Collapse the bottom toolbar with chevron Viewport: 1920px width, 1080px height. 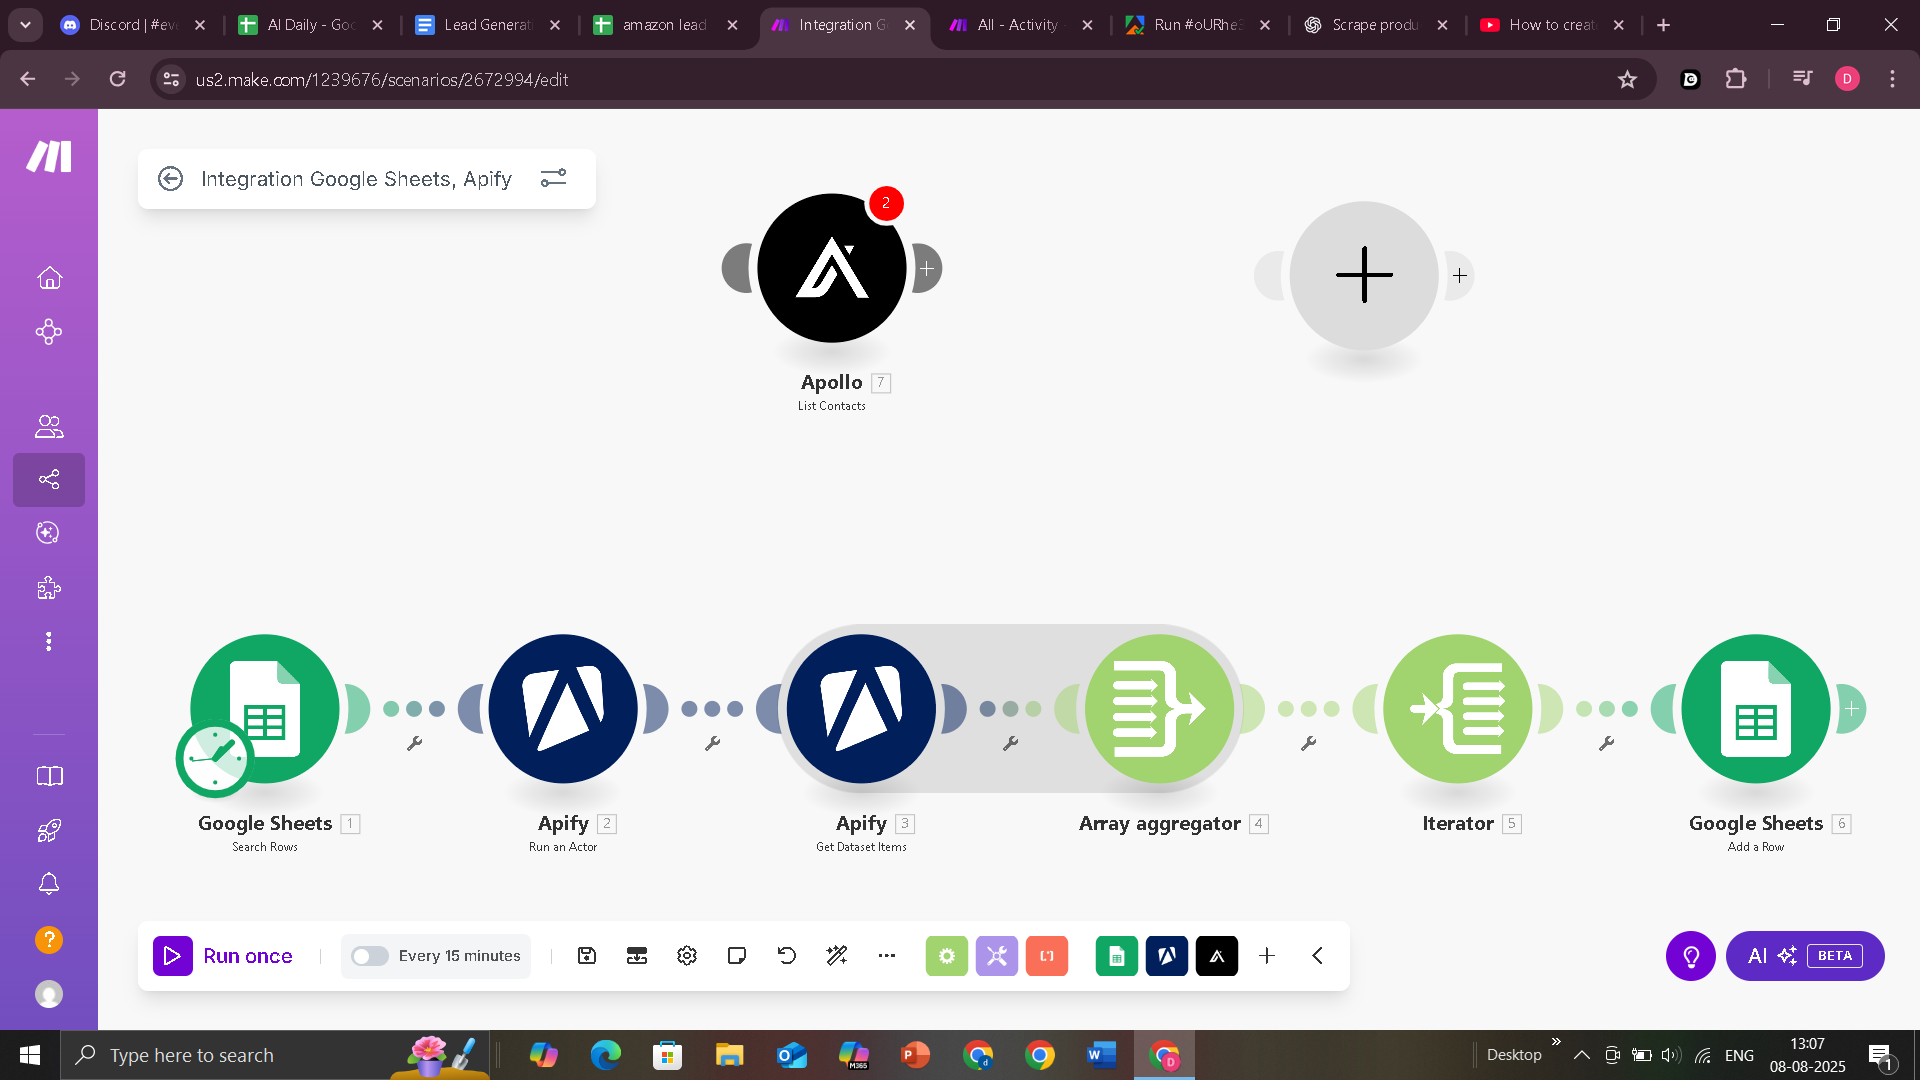(1318, 956)
